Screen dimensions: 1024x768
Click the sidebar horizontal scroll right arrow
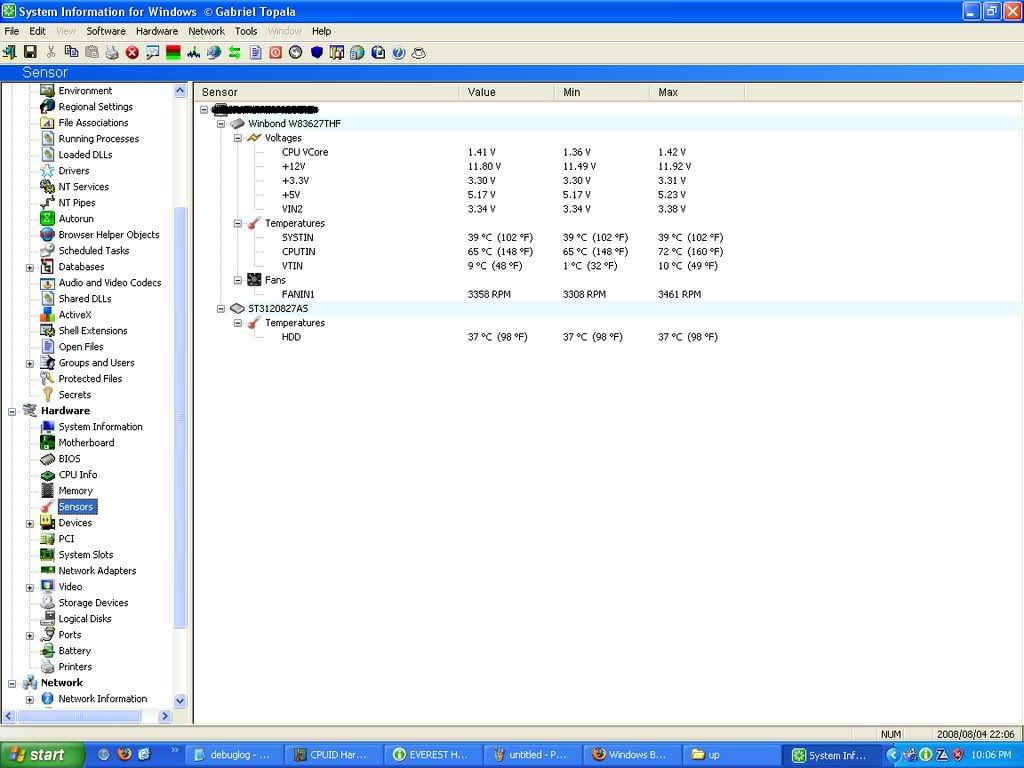165,716
